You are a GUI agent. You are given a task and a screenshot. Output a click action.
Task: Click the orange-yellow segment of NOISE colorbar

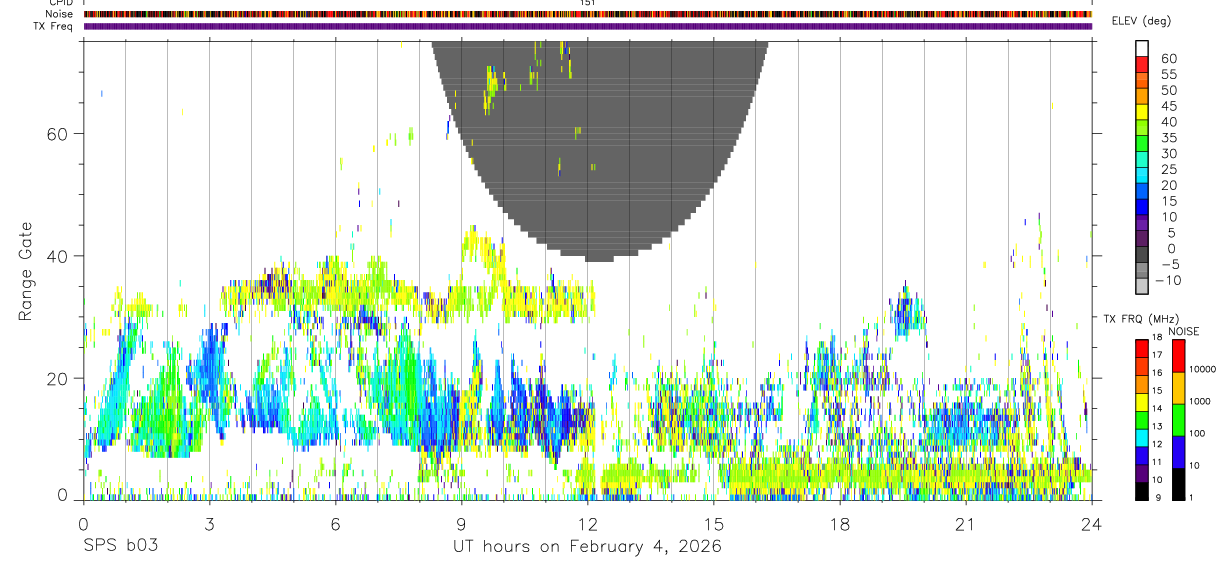point(1179,388)
